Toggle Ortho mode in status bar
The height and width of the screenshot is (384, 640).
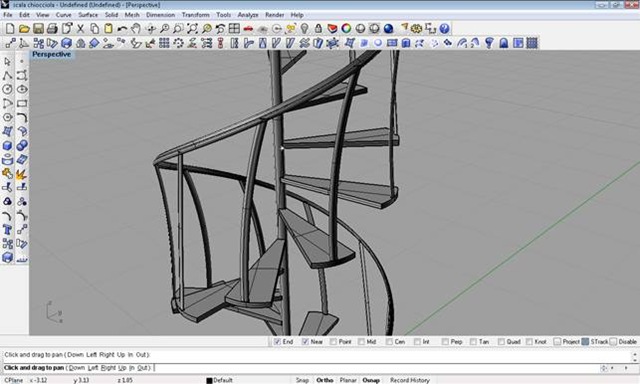[324, 380]
